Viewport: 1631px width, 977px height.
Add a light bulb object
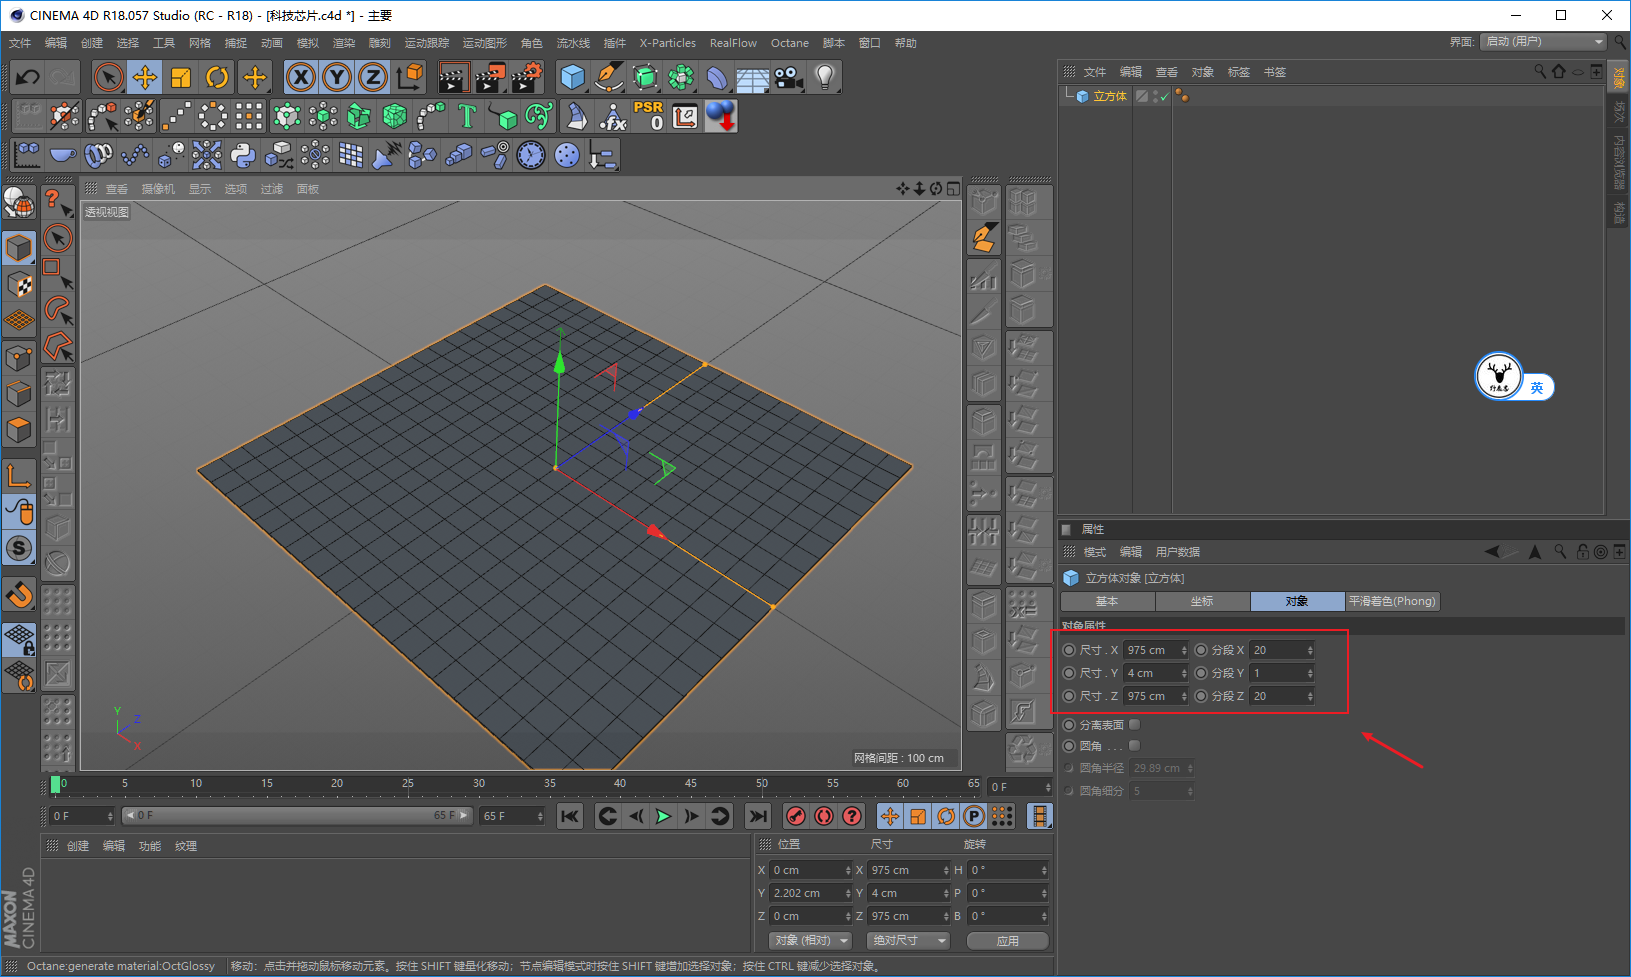825,77
